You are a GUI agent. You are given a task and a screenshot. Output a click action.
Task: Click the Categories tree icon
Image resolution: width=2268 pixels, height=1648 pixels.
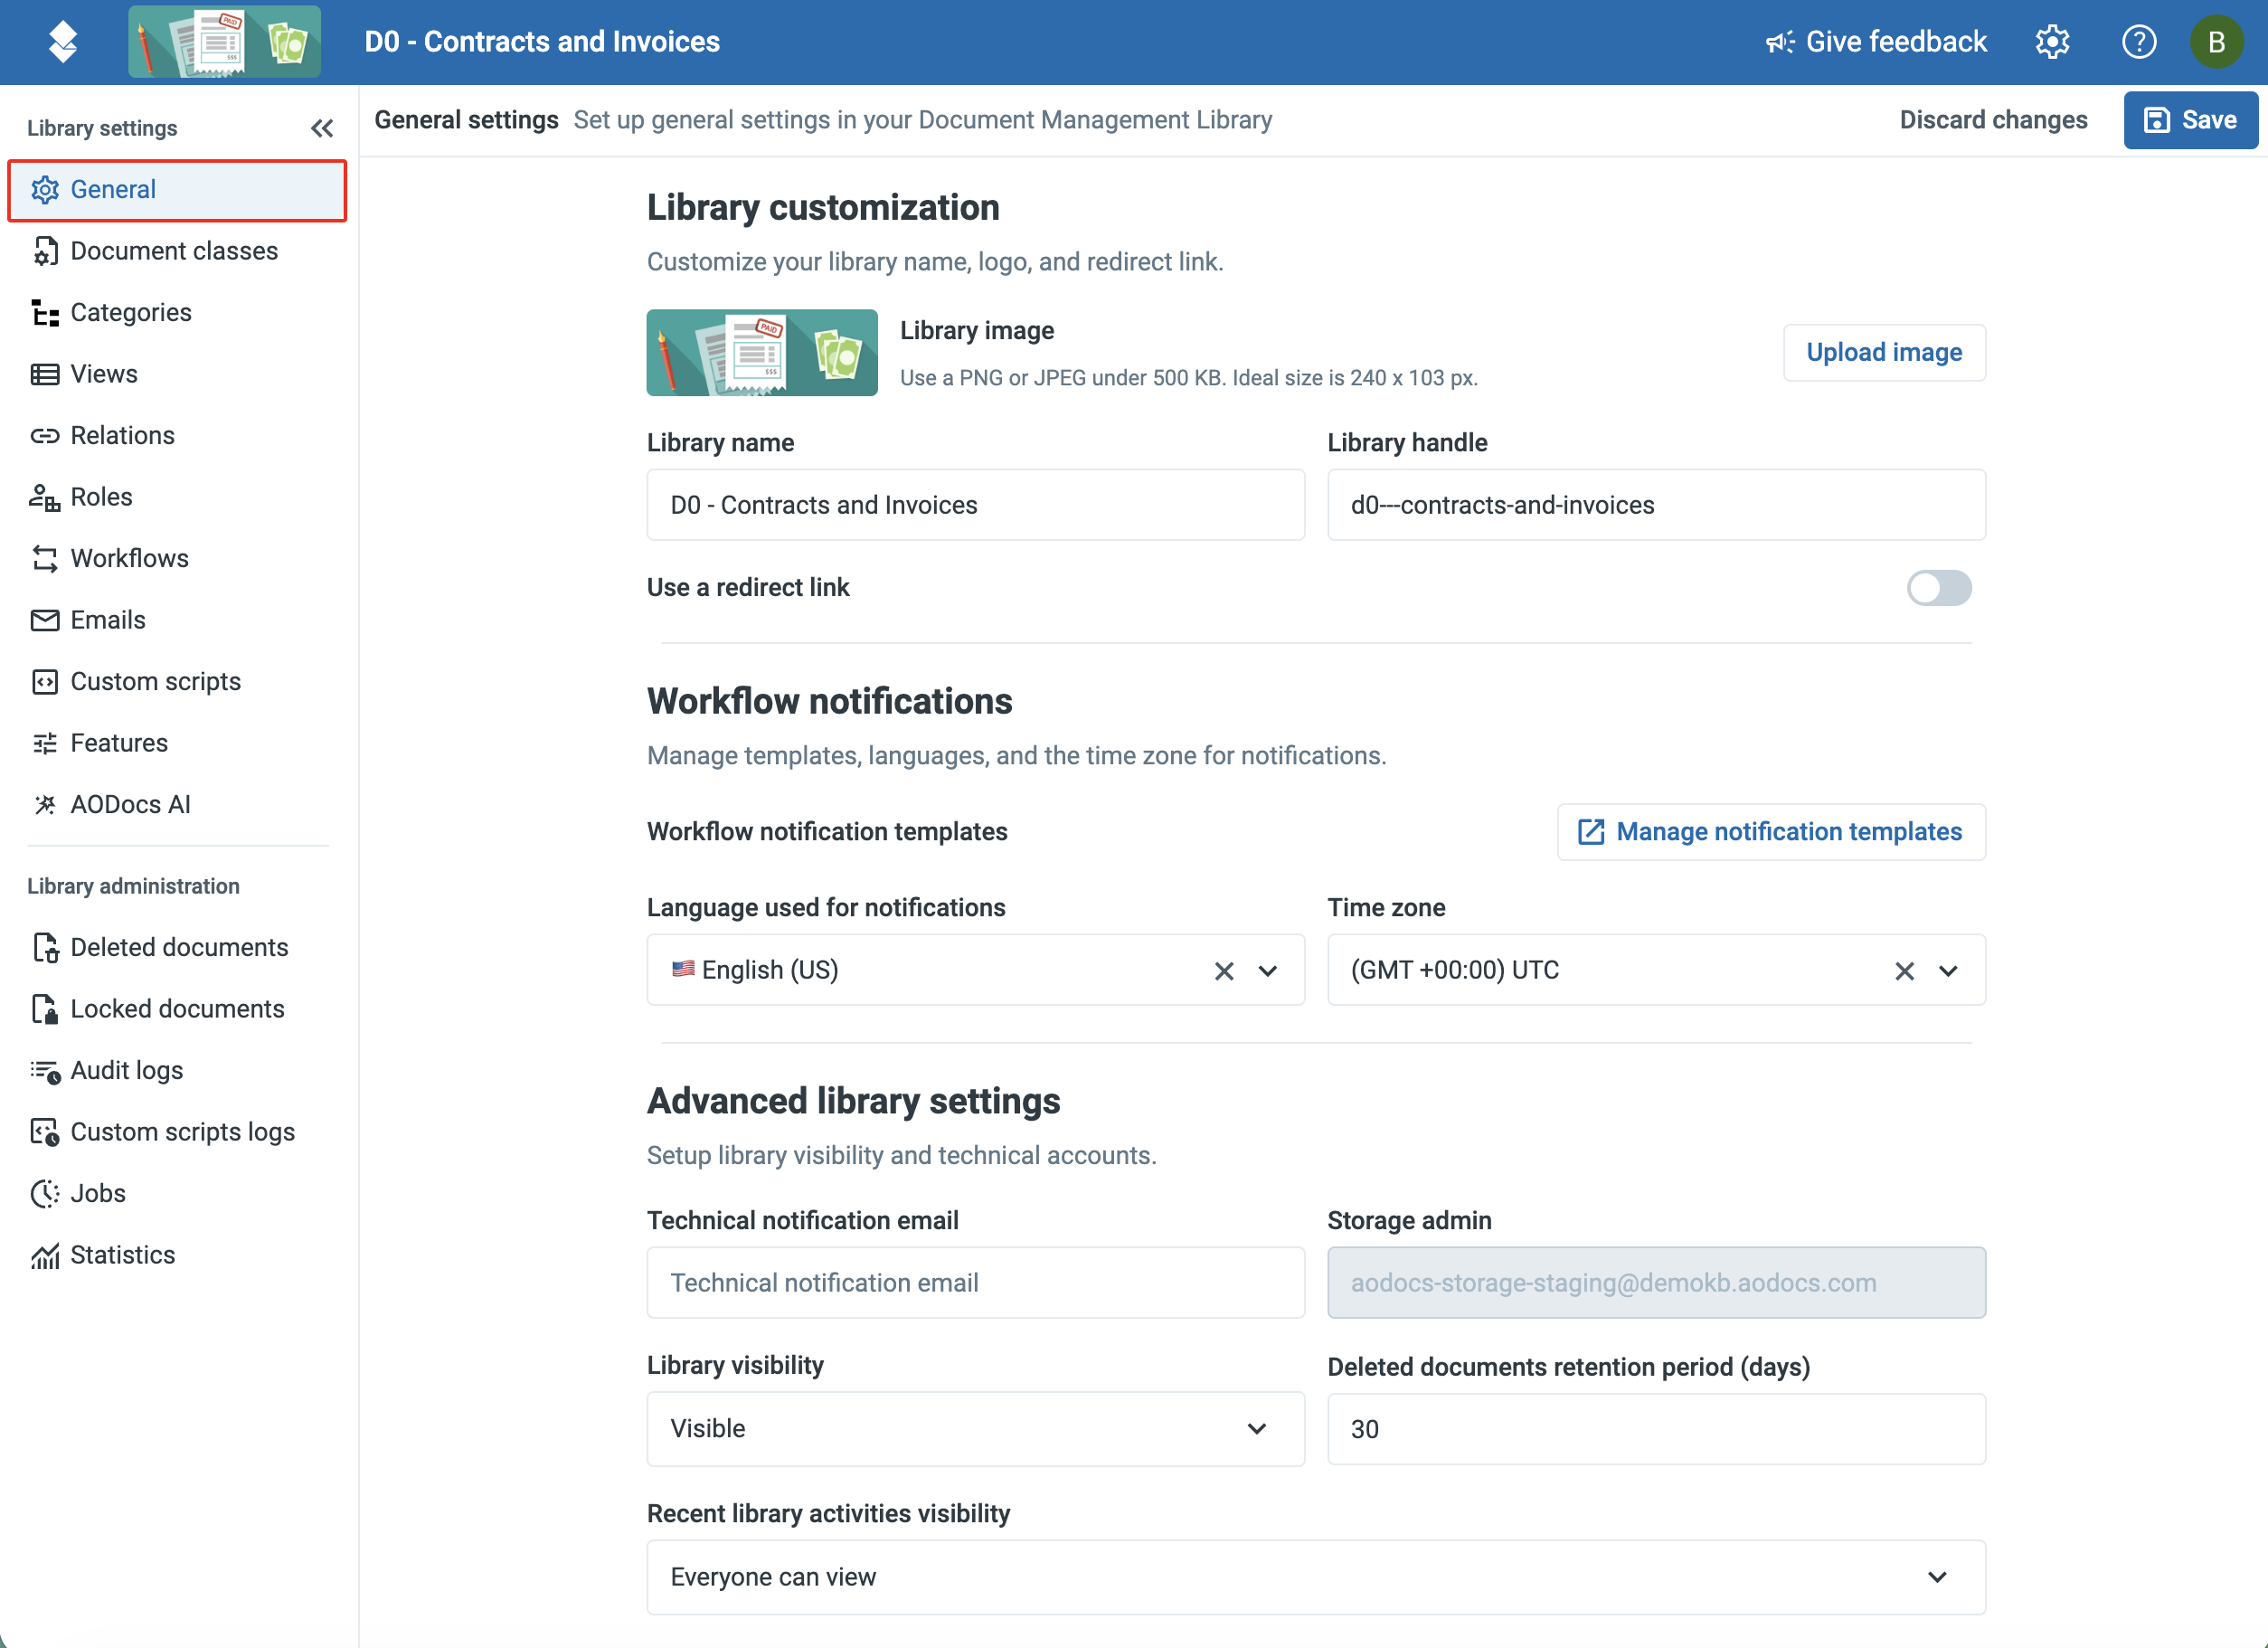pyautogui.click(x=45, y=313)
